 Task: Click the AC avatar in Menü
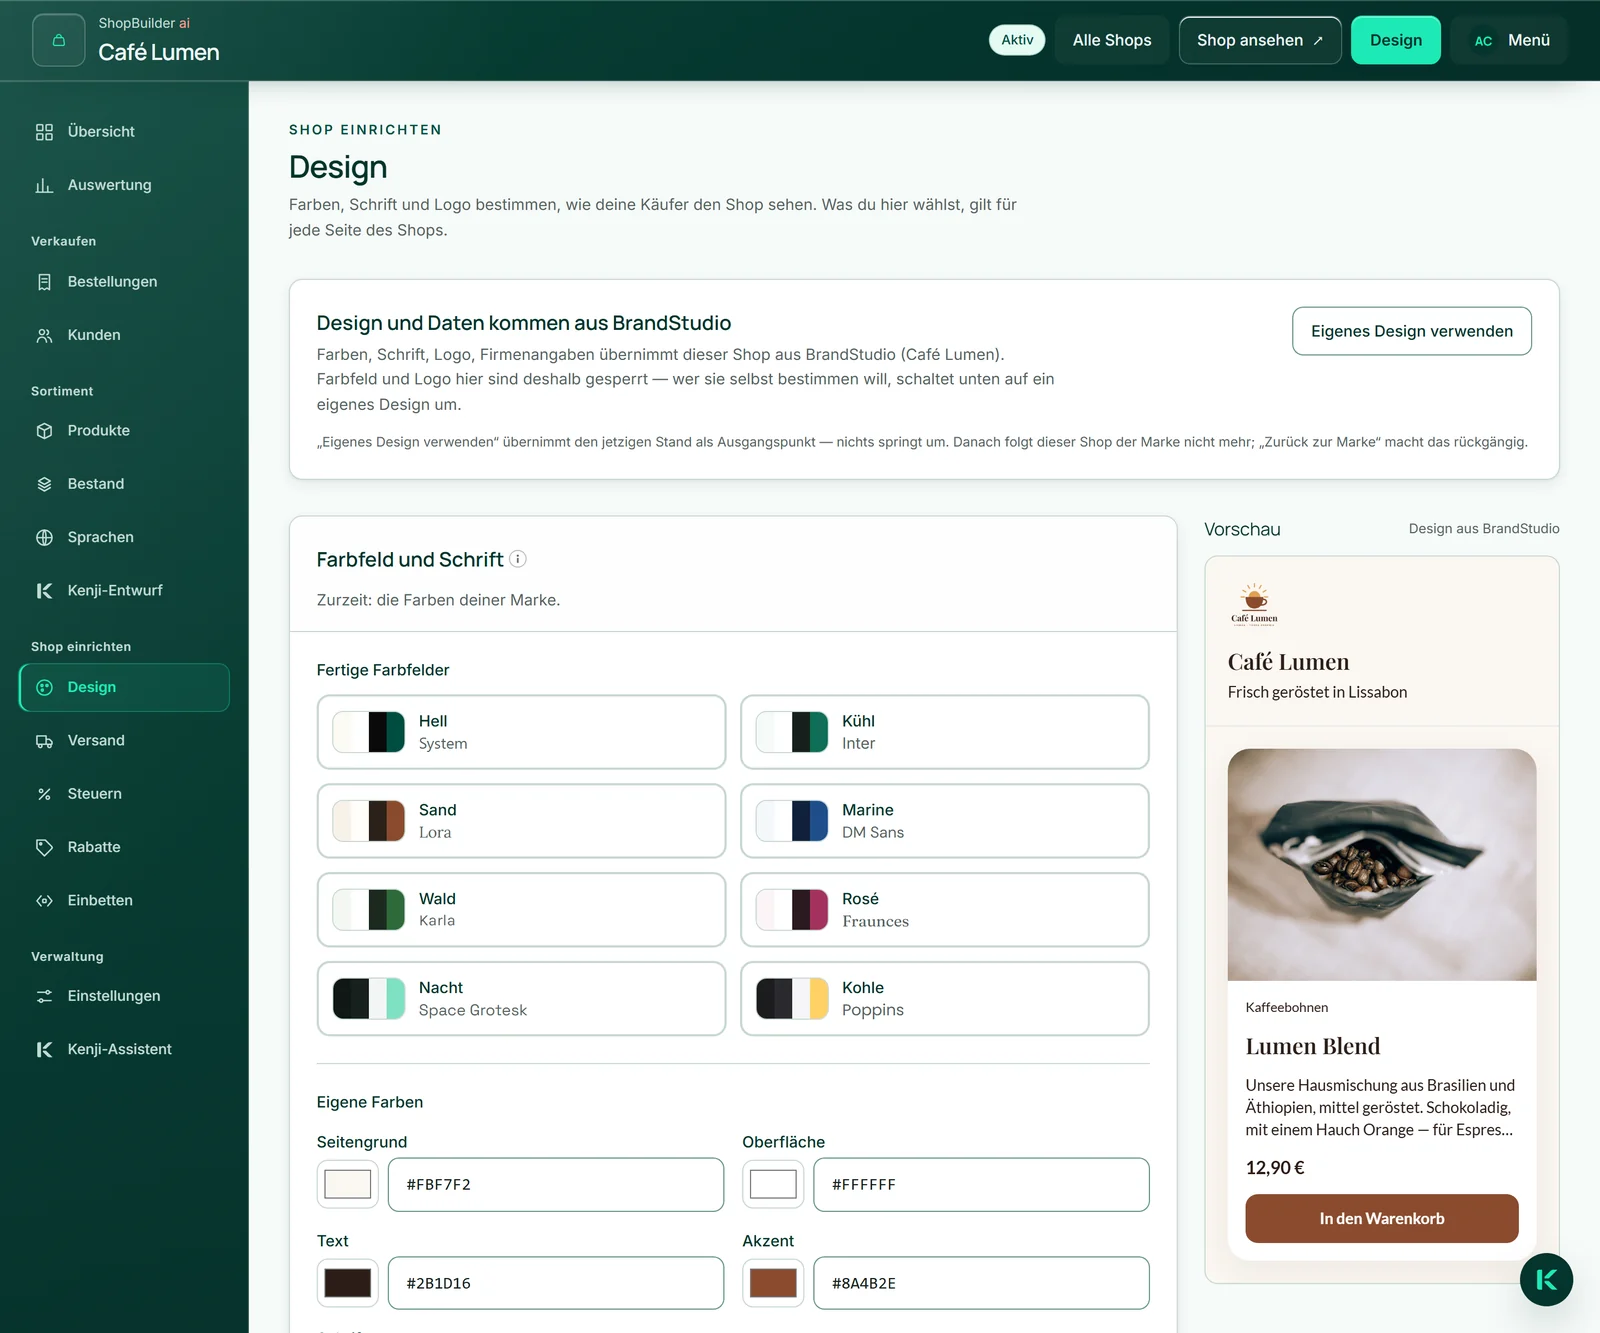point(1483,40)
